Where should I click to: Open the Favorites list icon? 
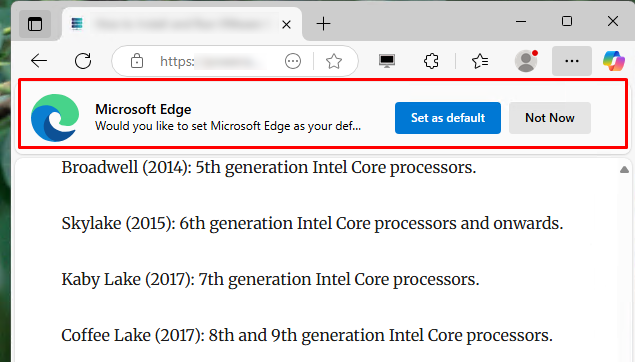[x=480, y=61]
